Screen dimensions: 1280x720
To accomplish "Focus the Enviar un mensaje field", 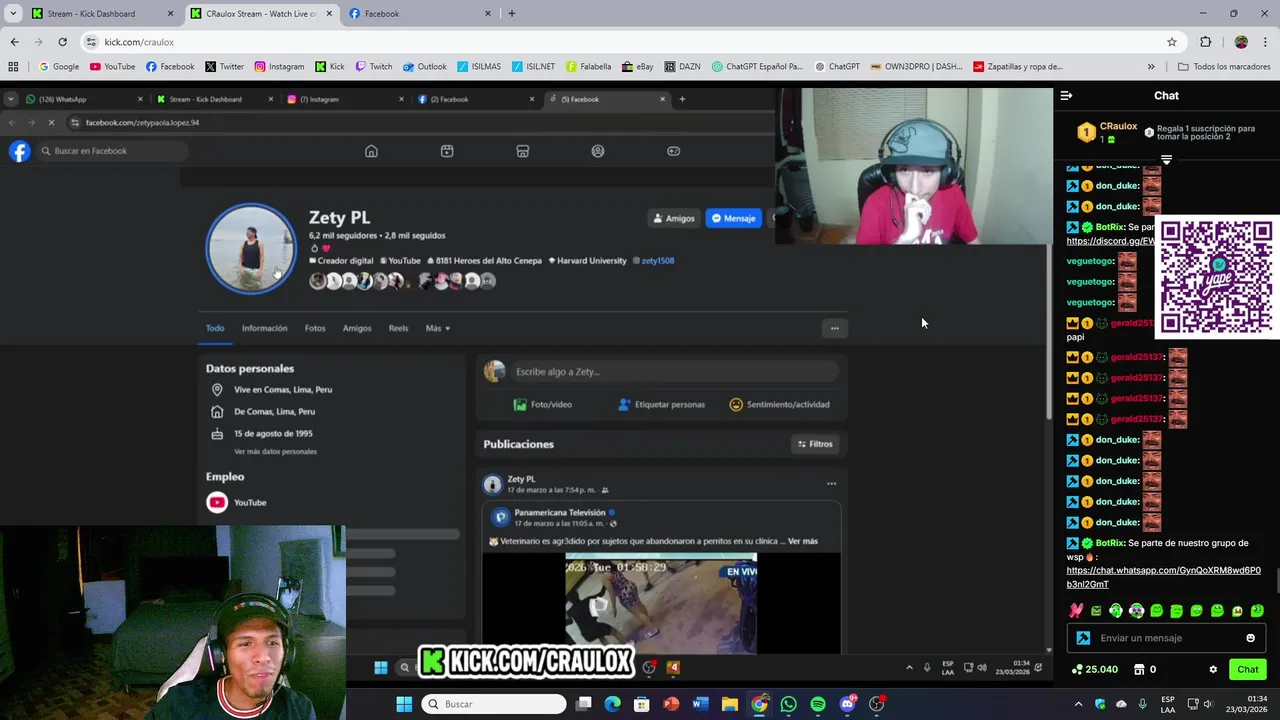I will 1167,638.
